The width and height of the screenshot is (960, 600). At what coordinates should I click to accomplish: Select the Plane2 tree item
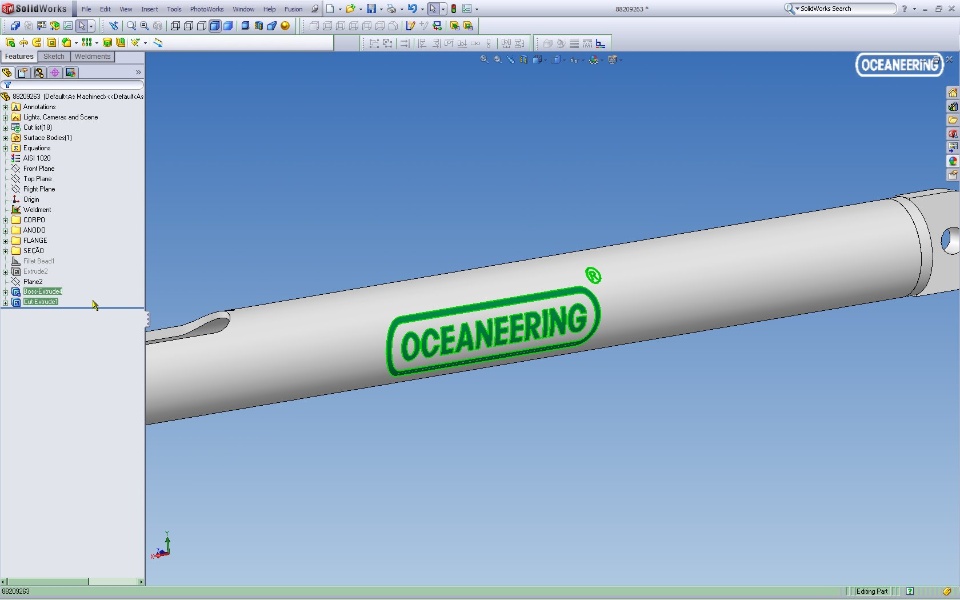click(x=33, y=282)
